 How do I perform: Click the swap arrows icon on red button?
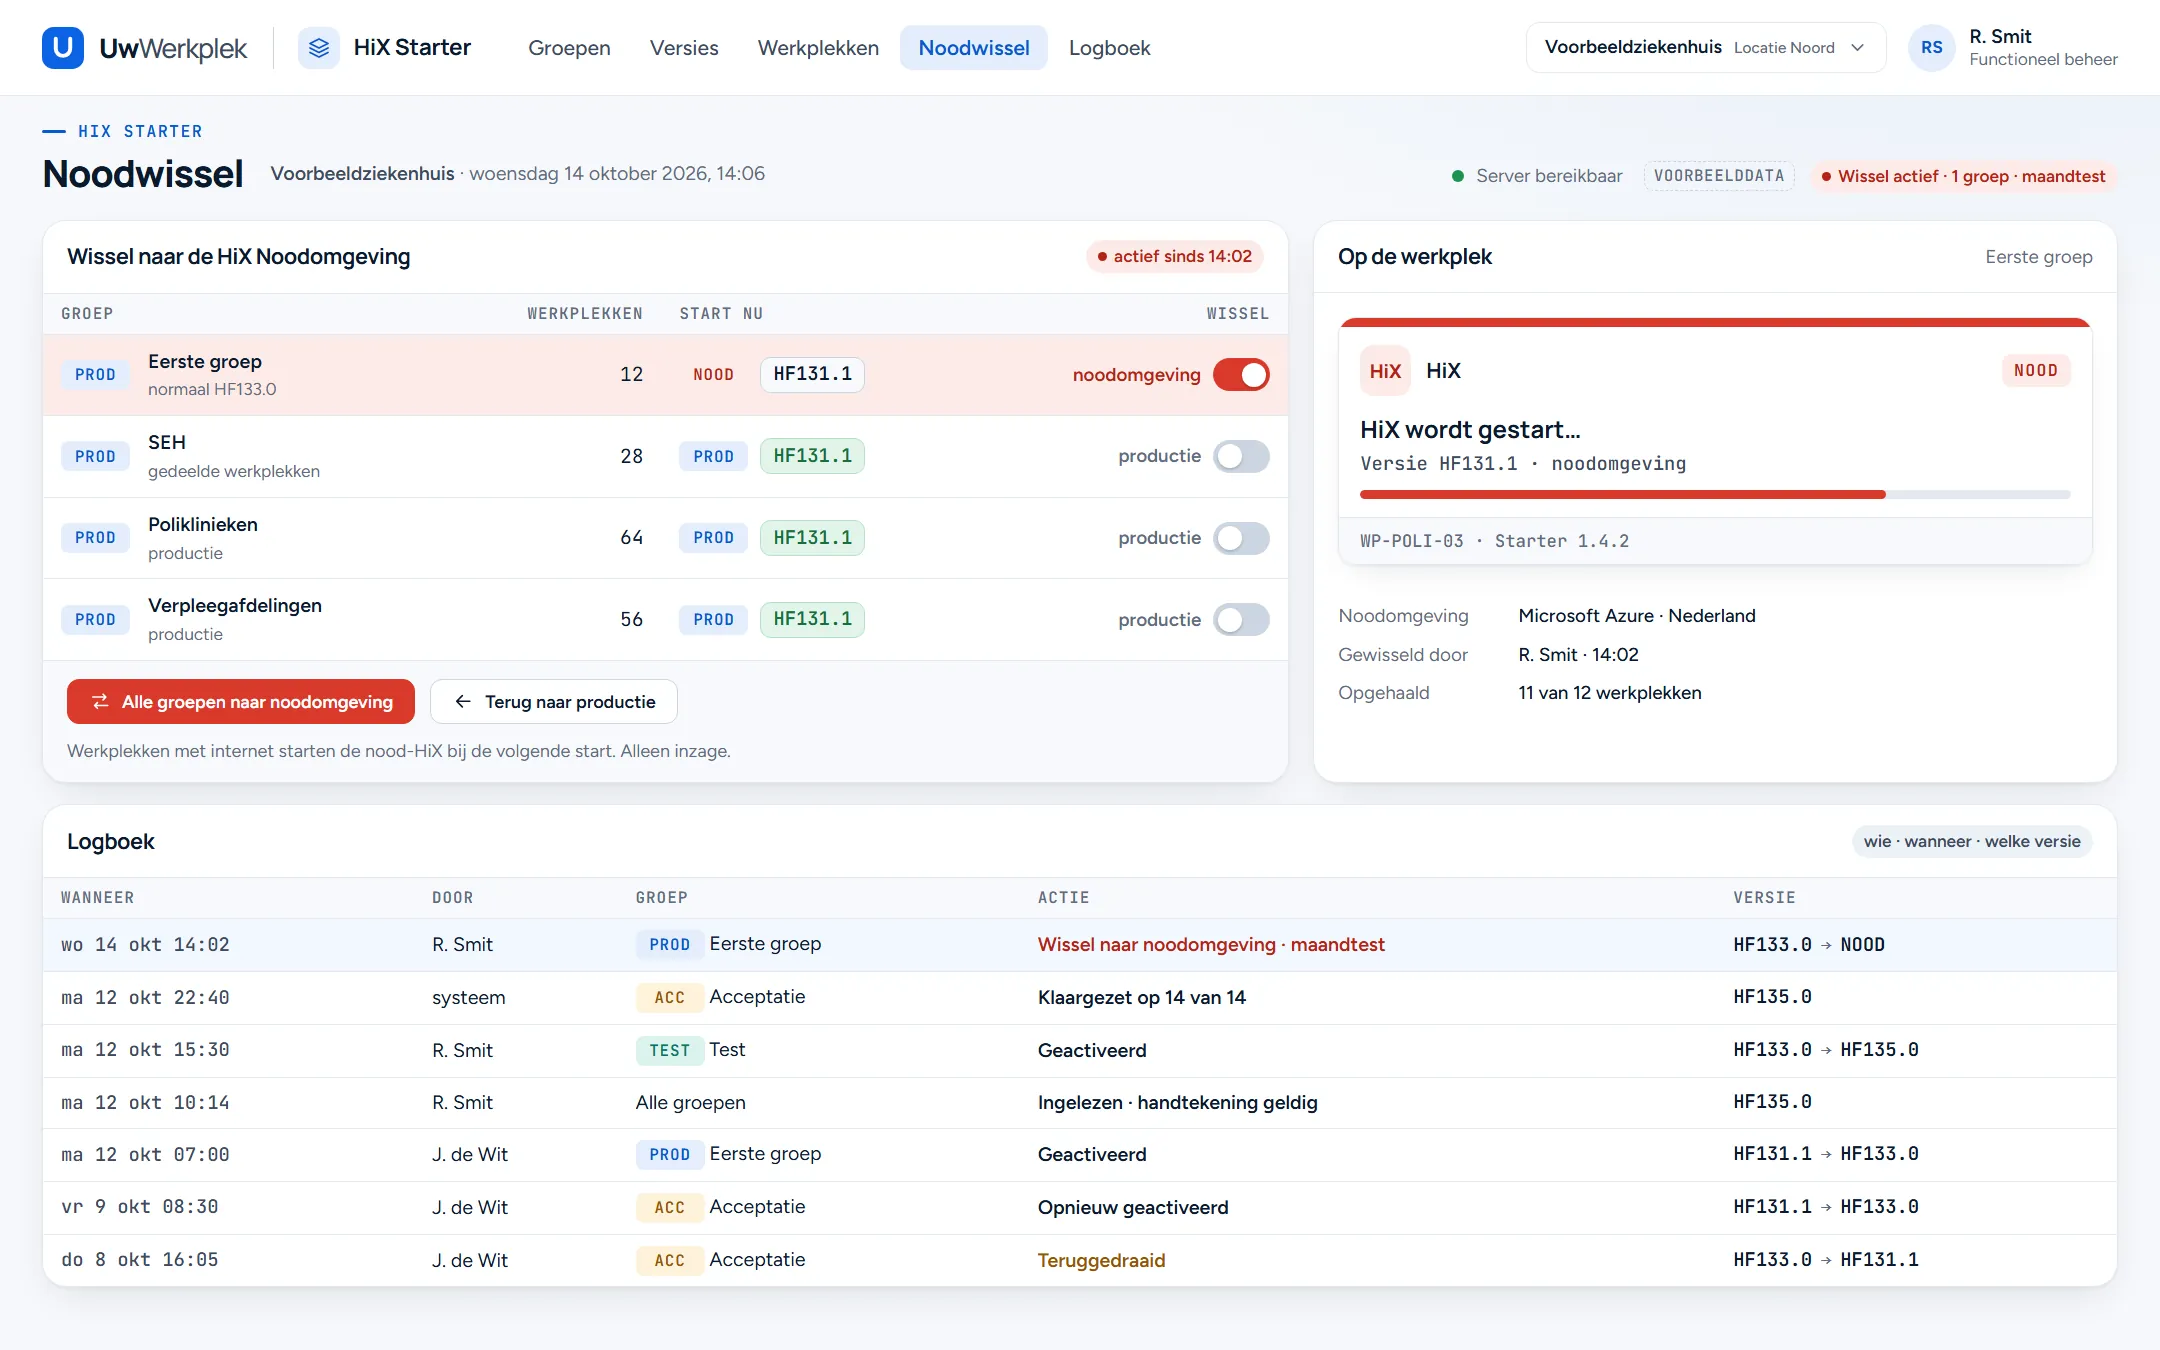pyautogui.click(x=100, y=702)
